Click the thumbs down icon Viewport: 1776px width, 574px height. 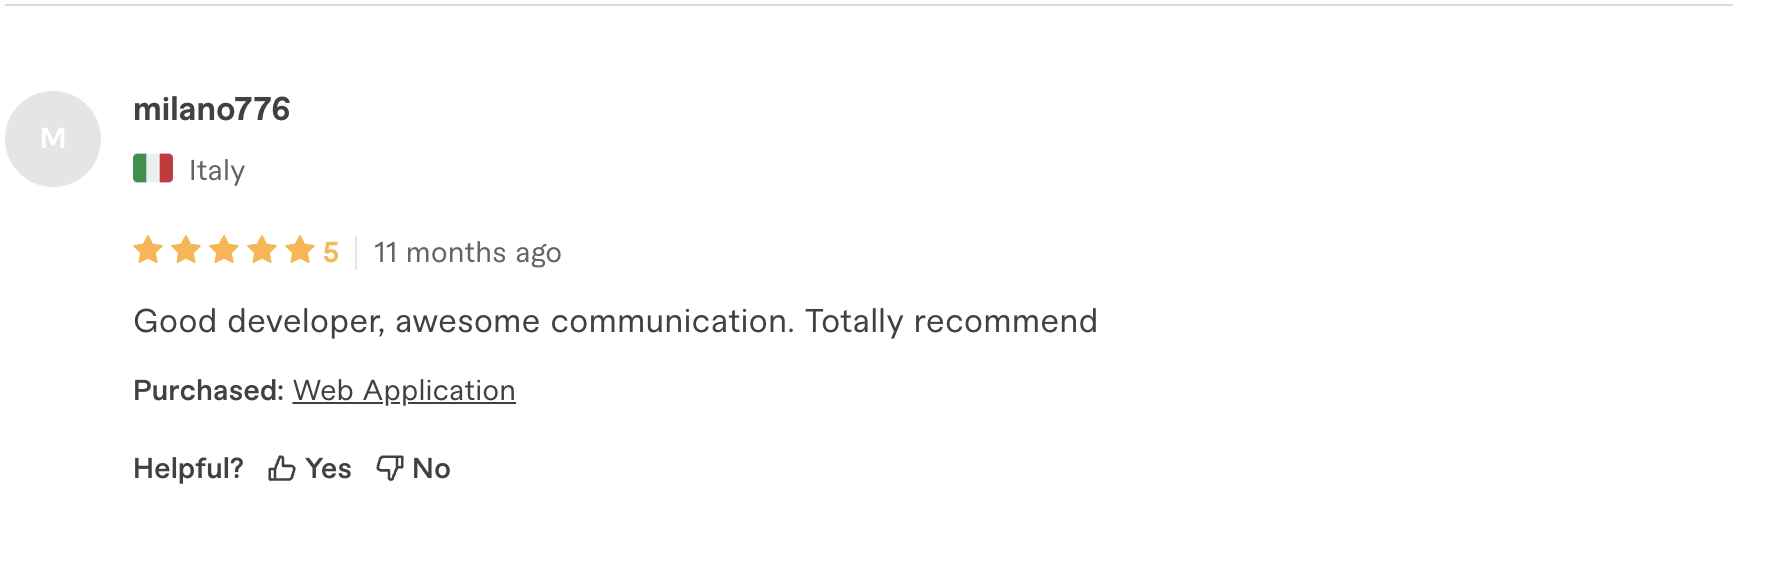click(x=389, y=468)
